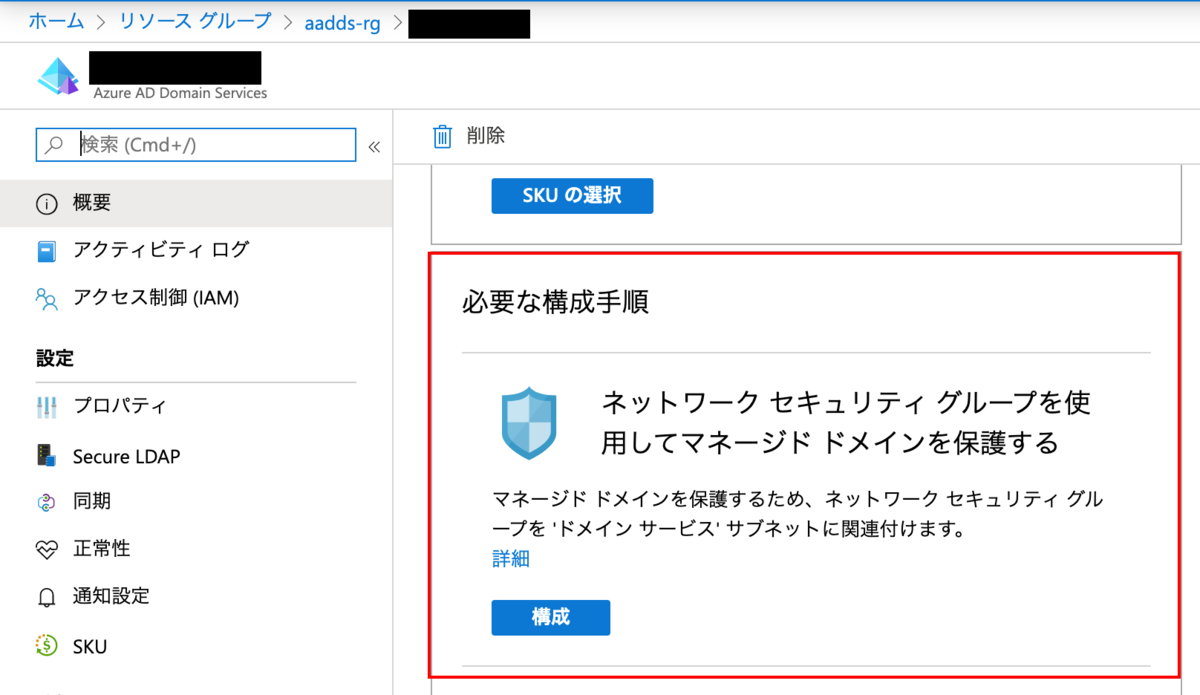Click the blue shield security icon
The width and height of the screenshot is (1200, 695).
[x=528, y=424]
